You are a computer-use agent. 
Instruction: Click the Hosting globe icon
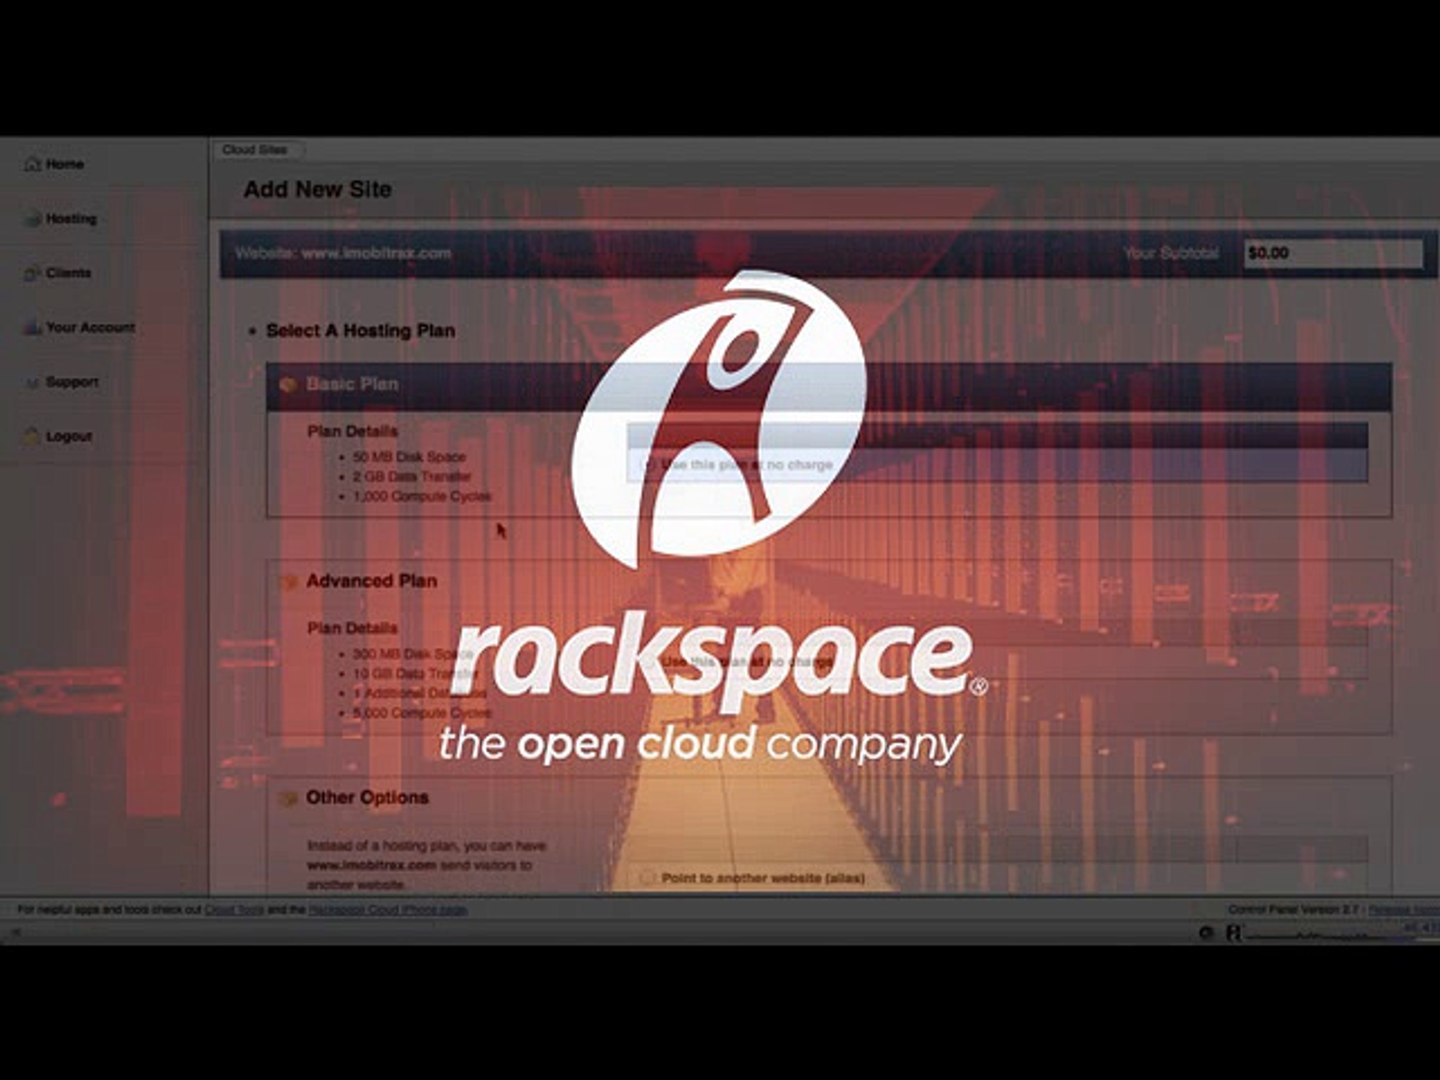pos(33,218)
